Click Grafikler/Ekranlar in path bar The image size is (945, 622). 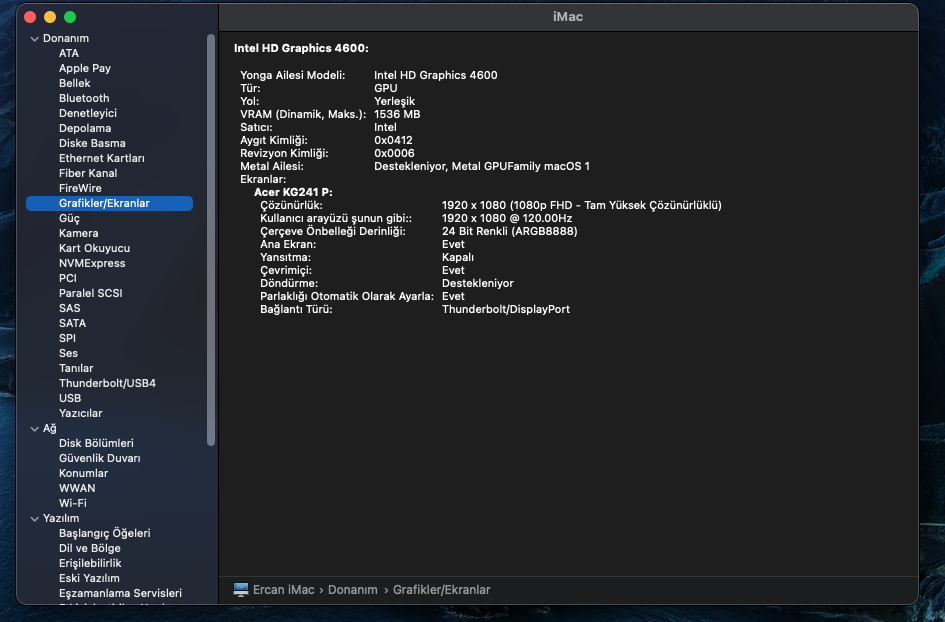[x=441, y=590]
